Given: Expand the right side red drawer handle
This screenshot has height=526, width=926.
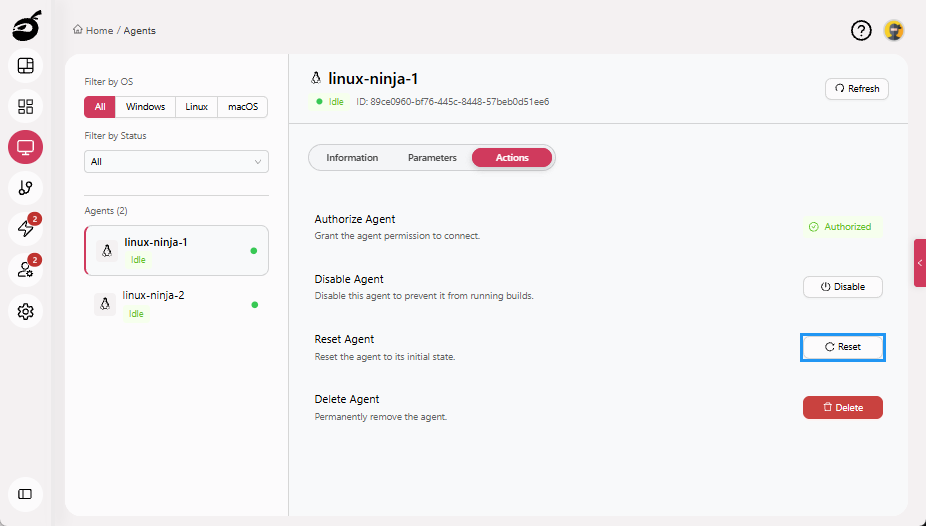Looking at the screenshot, I should (920, 263).
